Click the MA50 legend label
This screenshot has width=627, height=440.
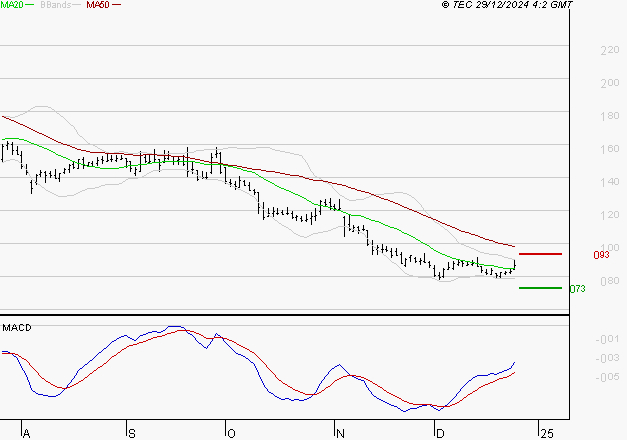tap(97, 5)
